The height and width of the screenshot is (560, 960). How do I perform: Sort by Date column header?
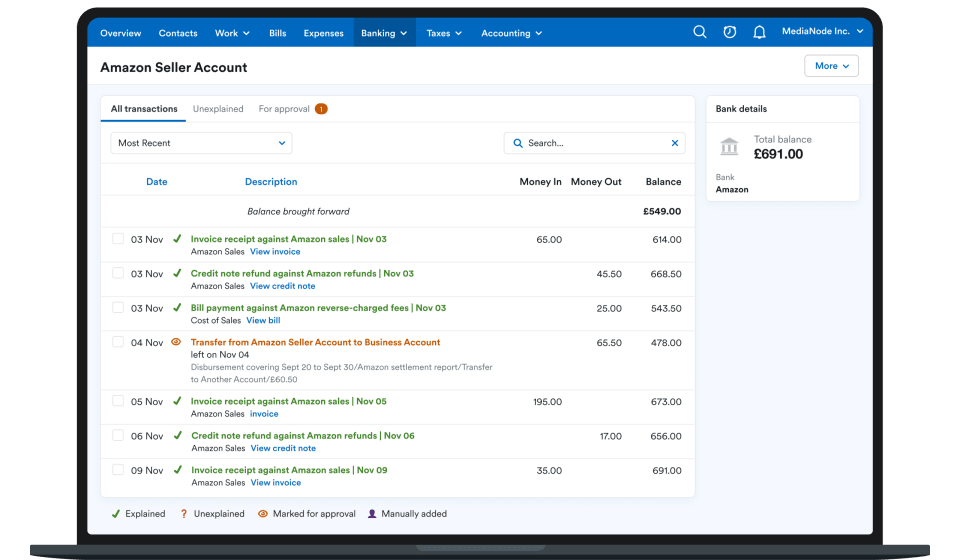click(x=157, y=182)
